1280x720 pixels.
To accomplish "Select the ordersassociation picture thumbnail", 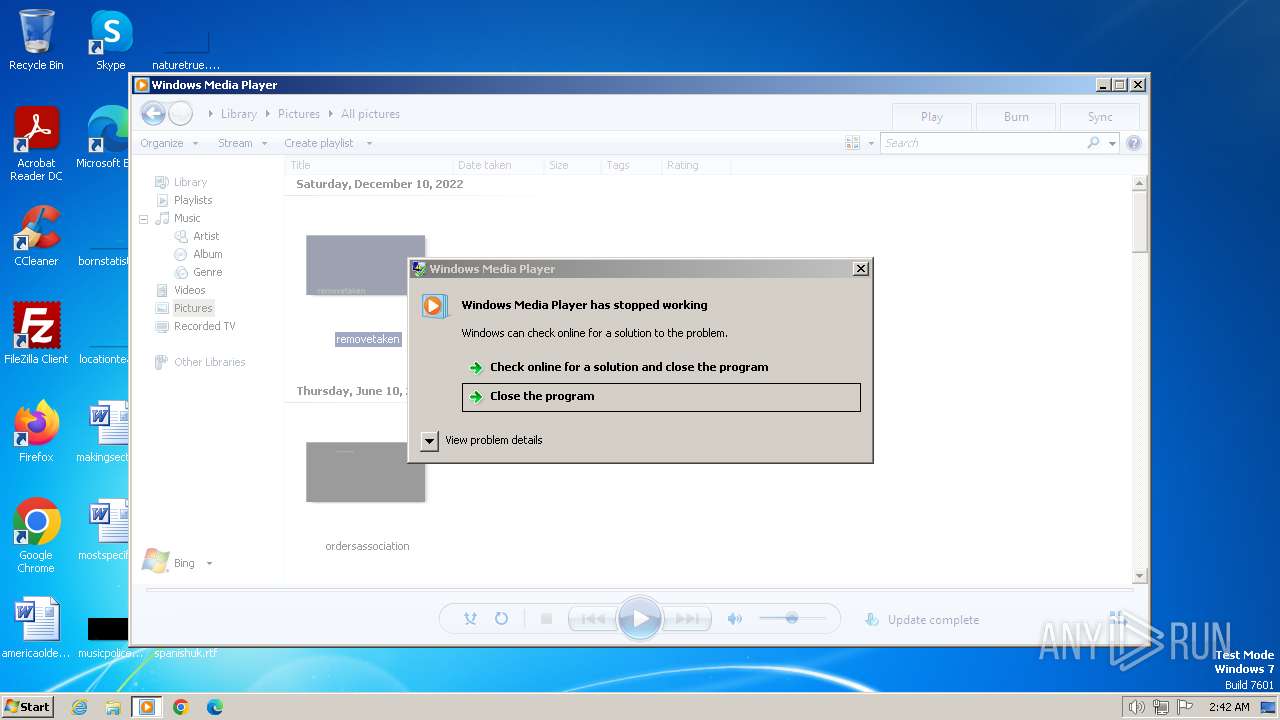I will coord(365,472).
